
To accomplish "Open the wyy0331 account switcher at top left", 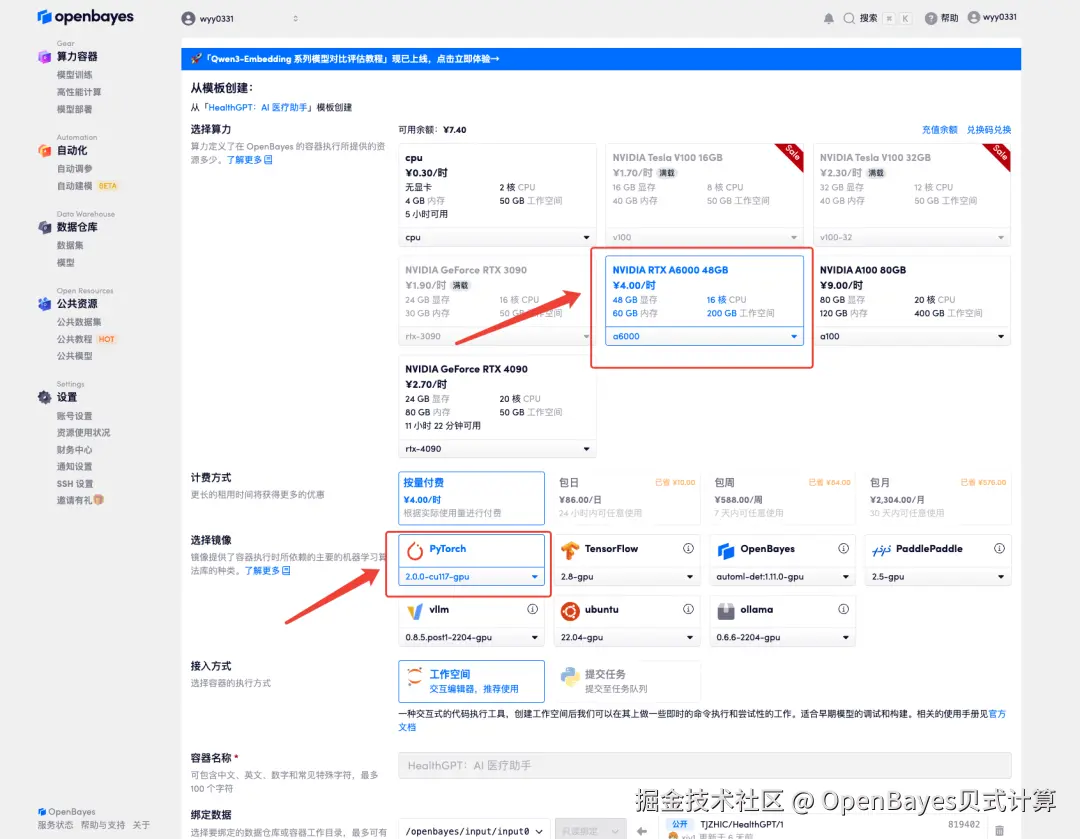I will coord(240,19).
